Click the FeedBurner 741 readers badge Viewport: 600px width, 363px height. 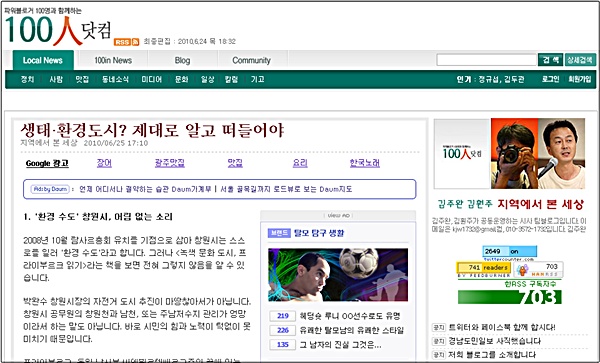tap(483, 268)
